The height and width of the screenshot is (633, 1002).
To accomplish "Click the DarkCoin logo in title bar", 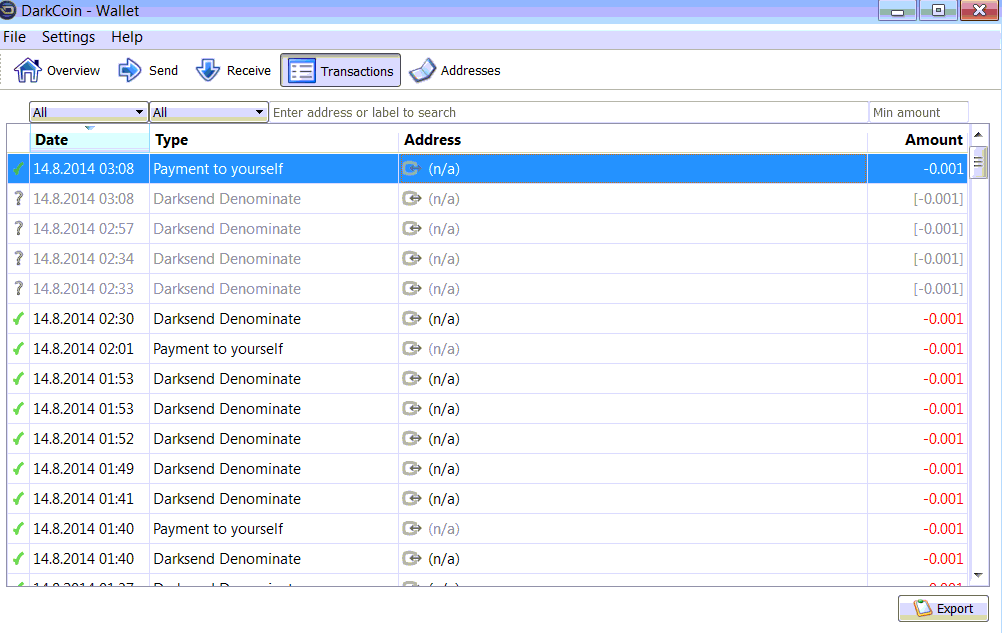I will (8, 10).
